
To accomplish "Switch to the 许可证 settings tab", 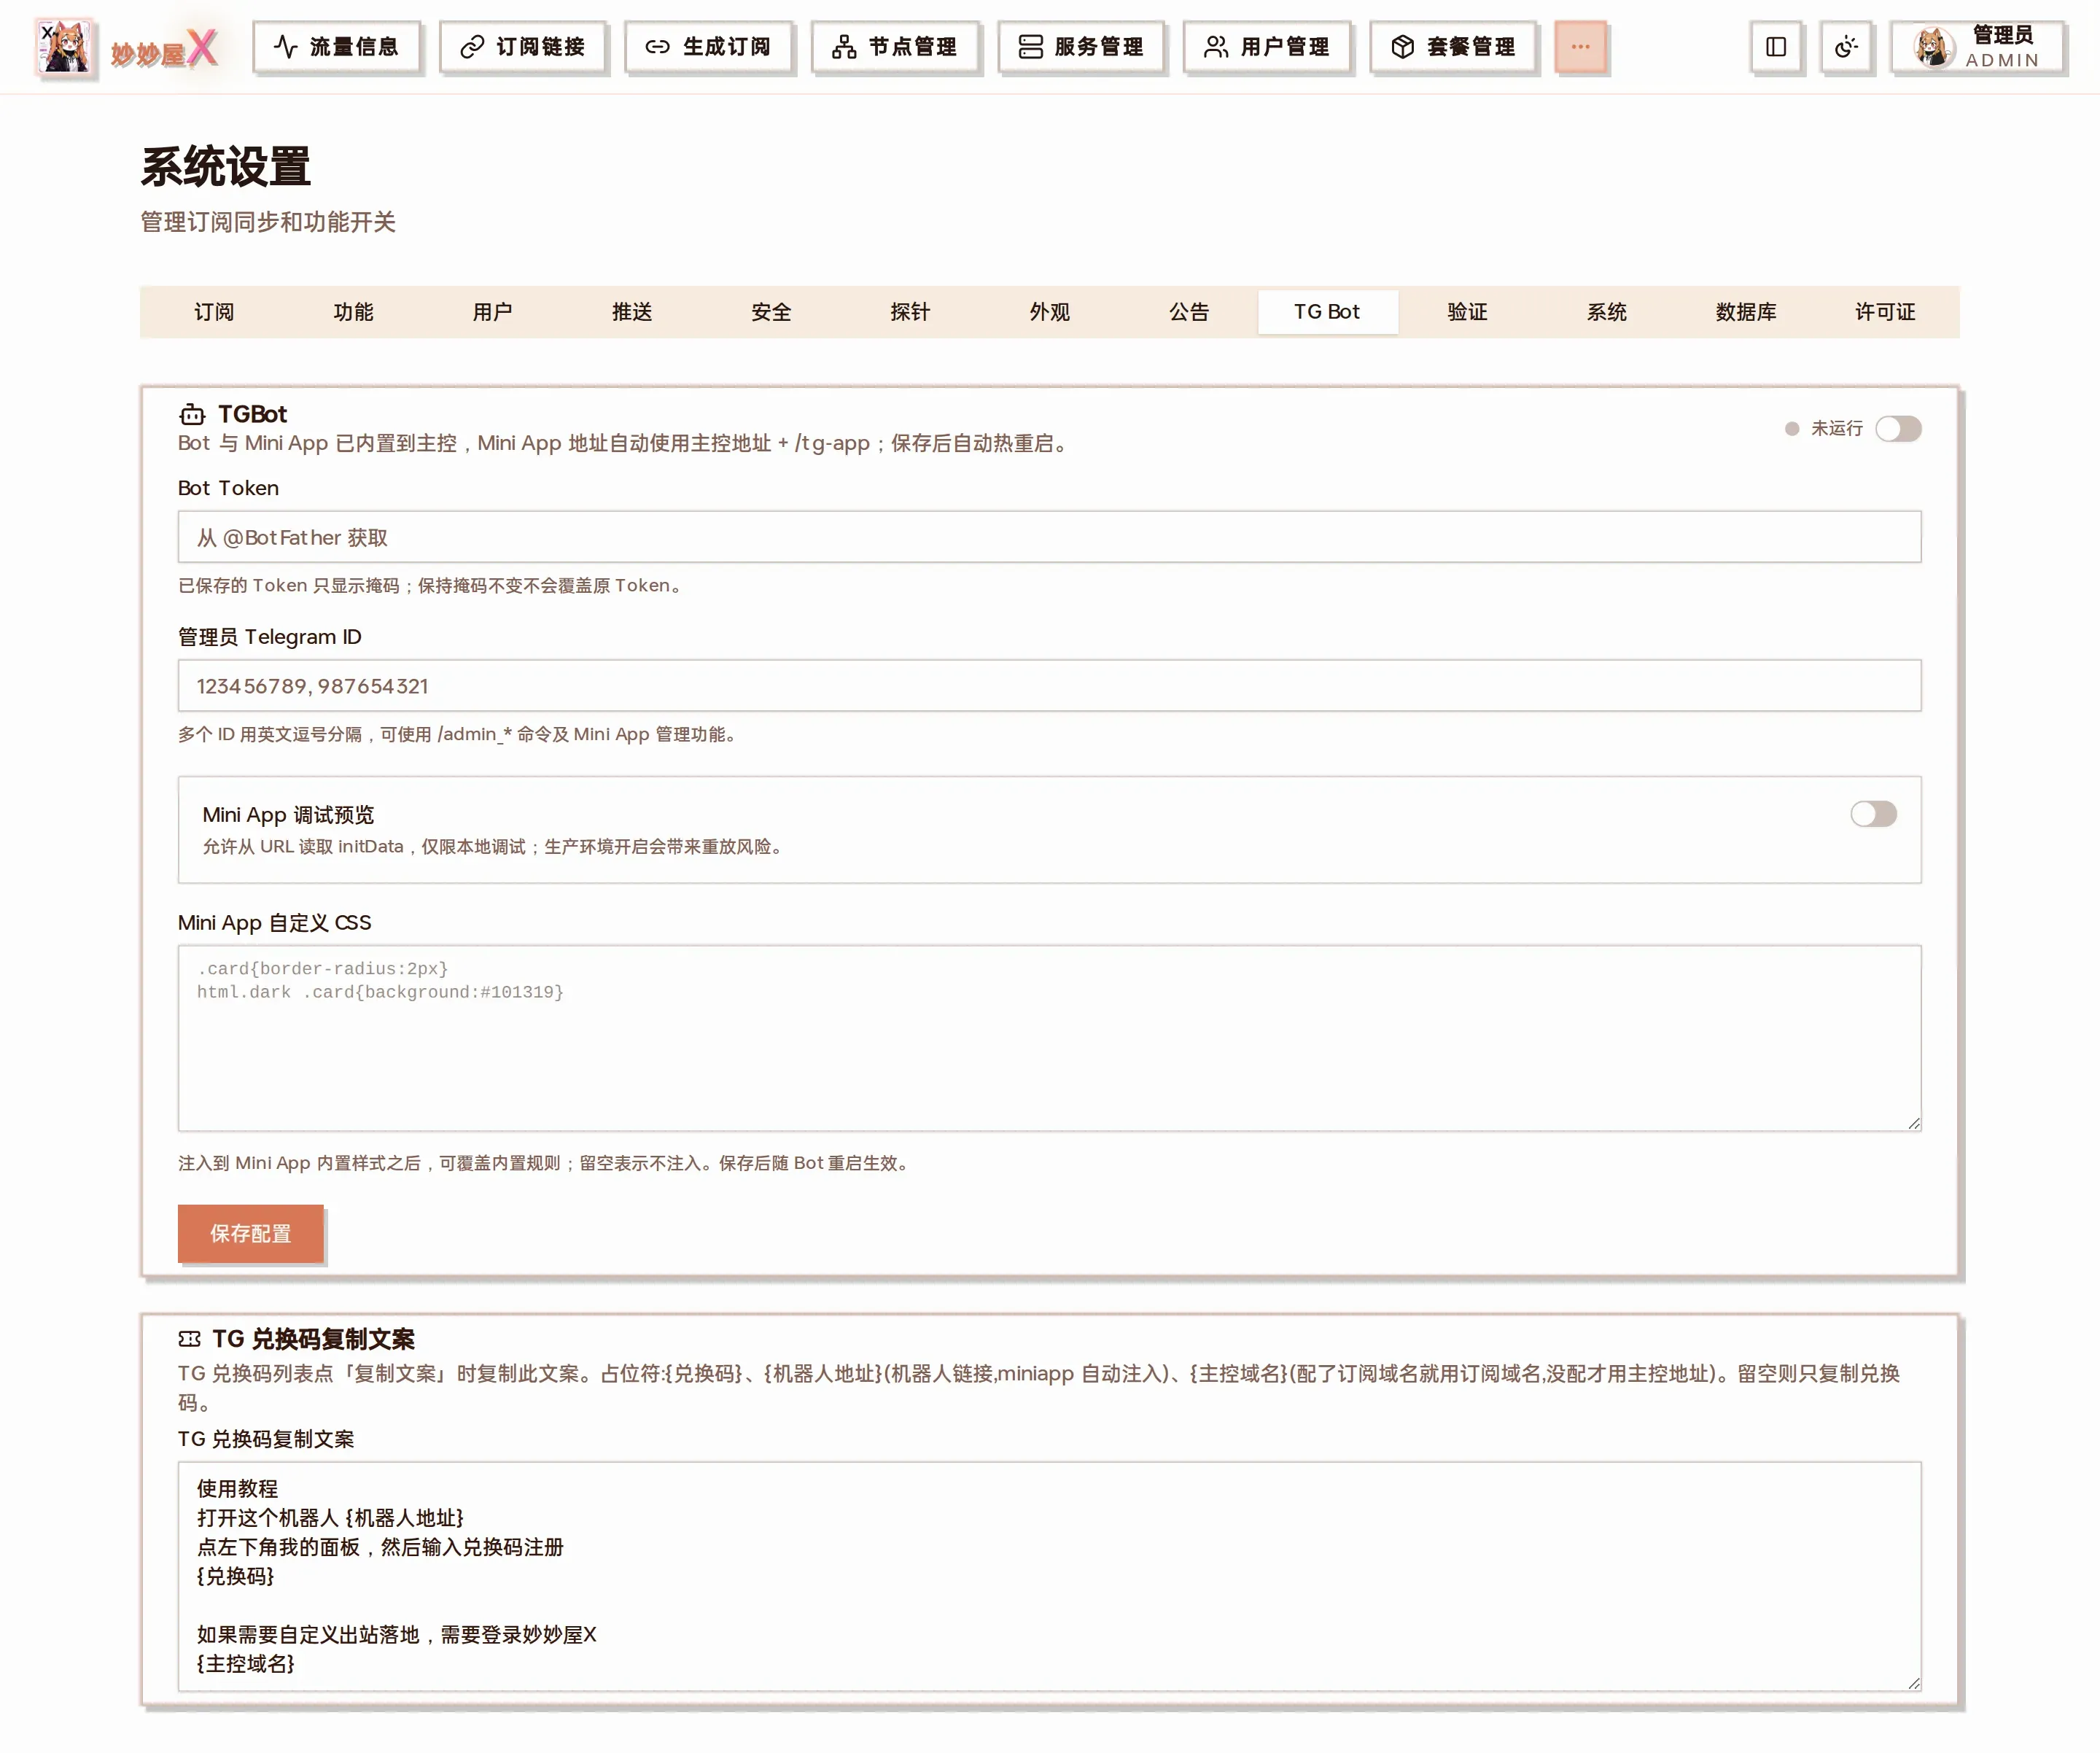I will pos(1885,312).
